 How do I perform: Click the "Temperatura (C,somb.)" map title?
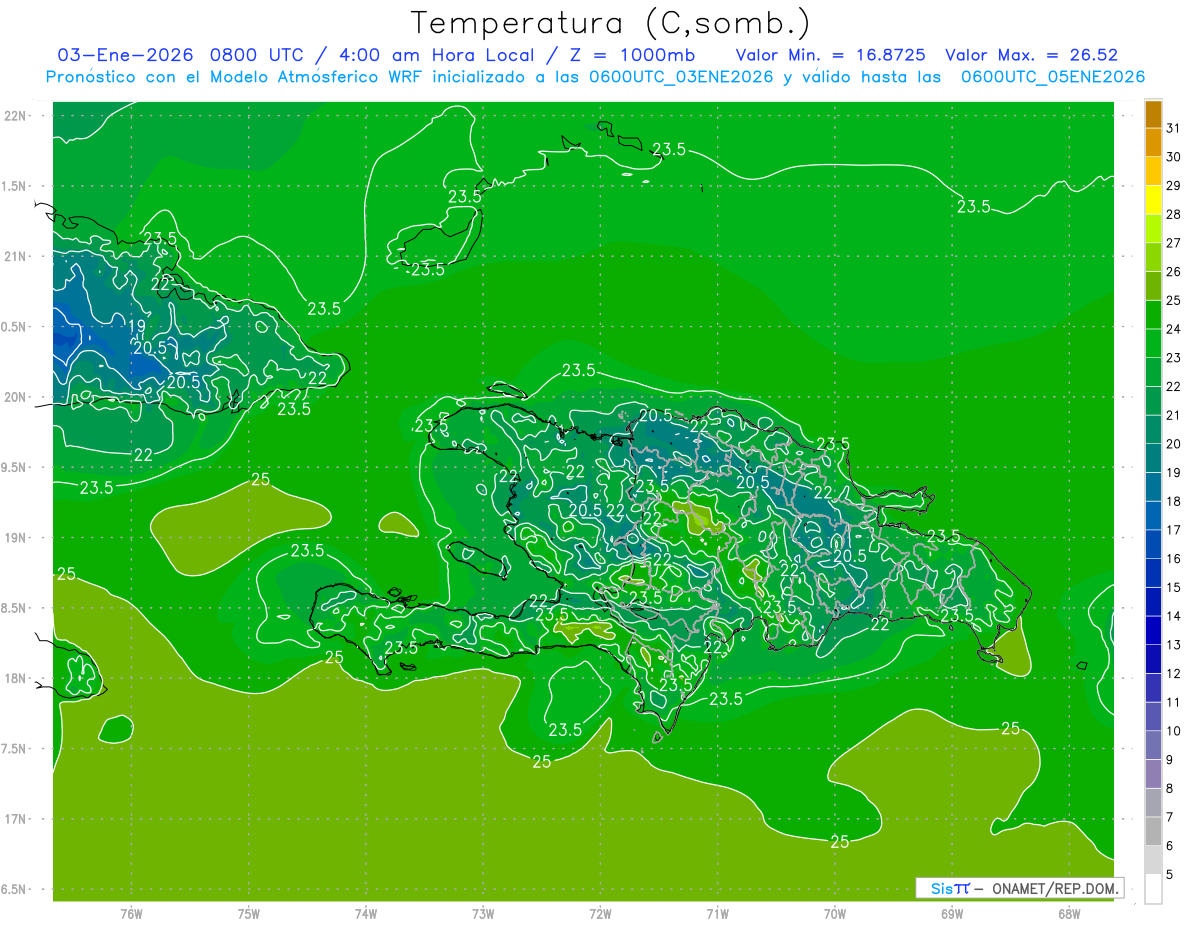click(610, 22)
